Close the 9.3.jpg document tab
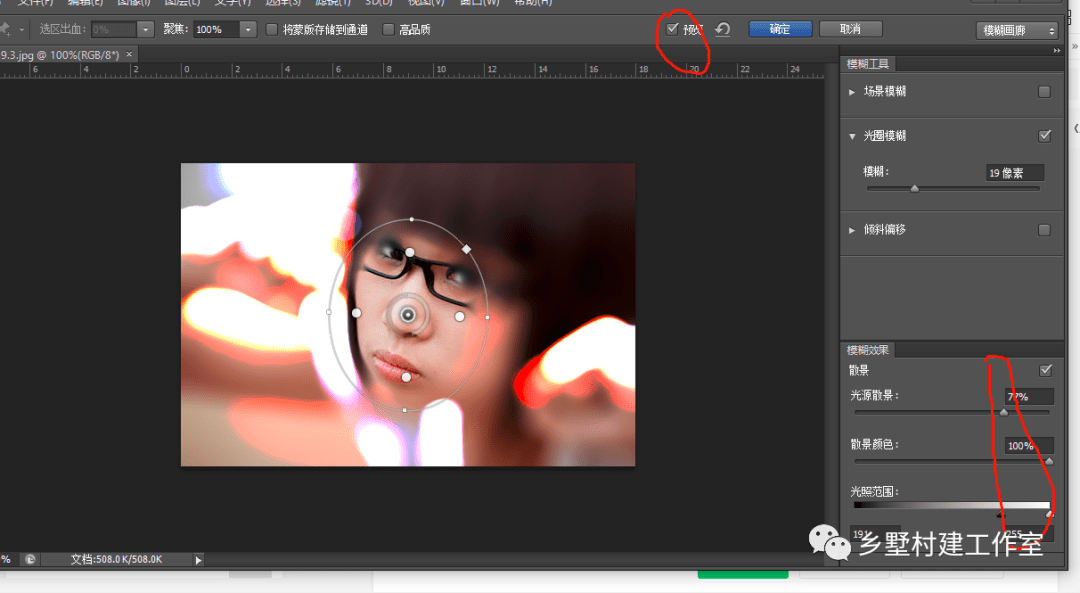1080x593 pixels. tap(129, 54)
